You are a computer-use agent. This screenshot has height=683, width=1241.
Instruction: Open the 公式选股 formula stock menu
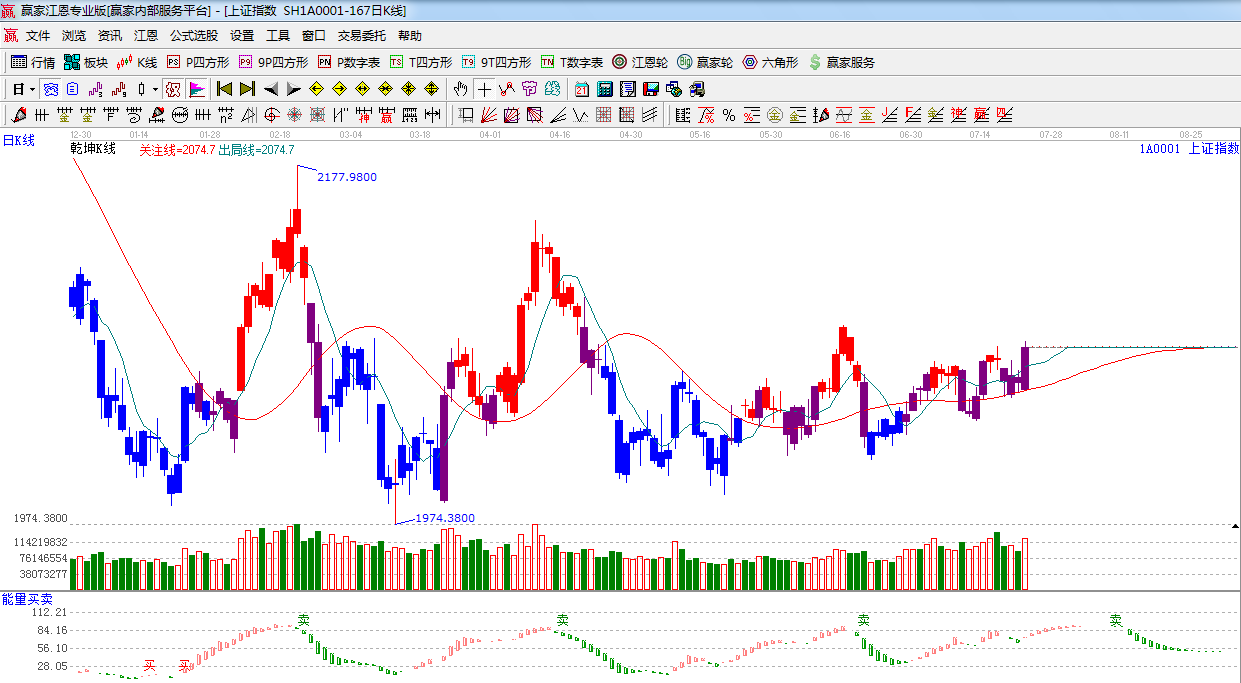point(193,36)
